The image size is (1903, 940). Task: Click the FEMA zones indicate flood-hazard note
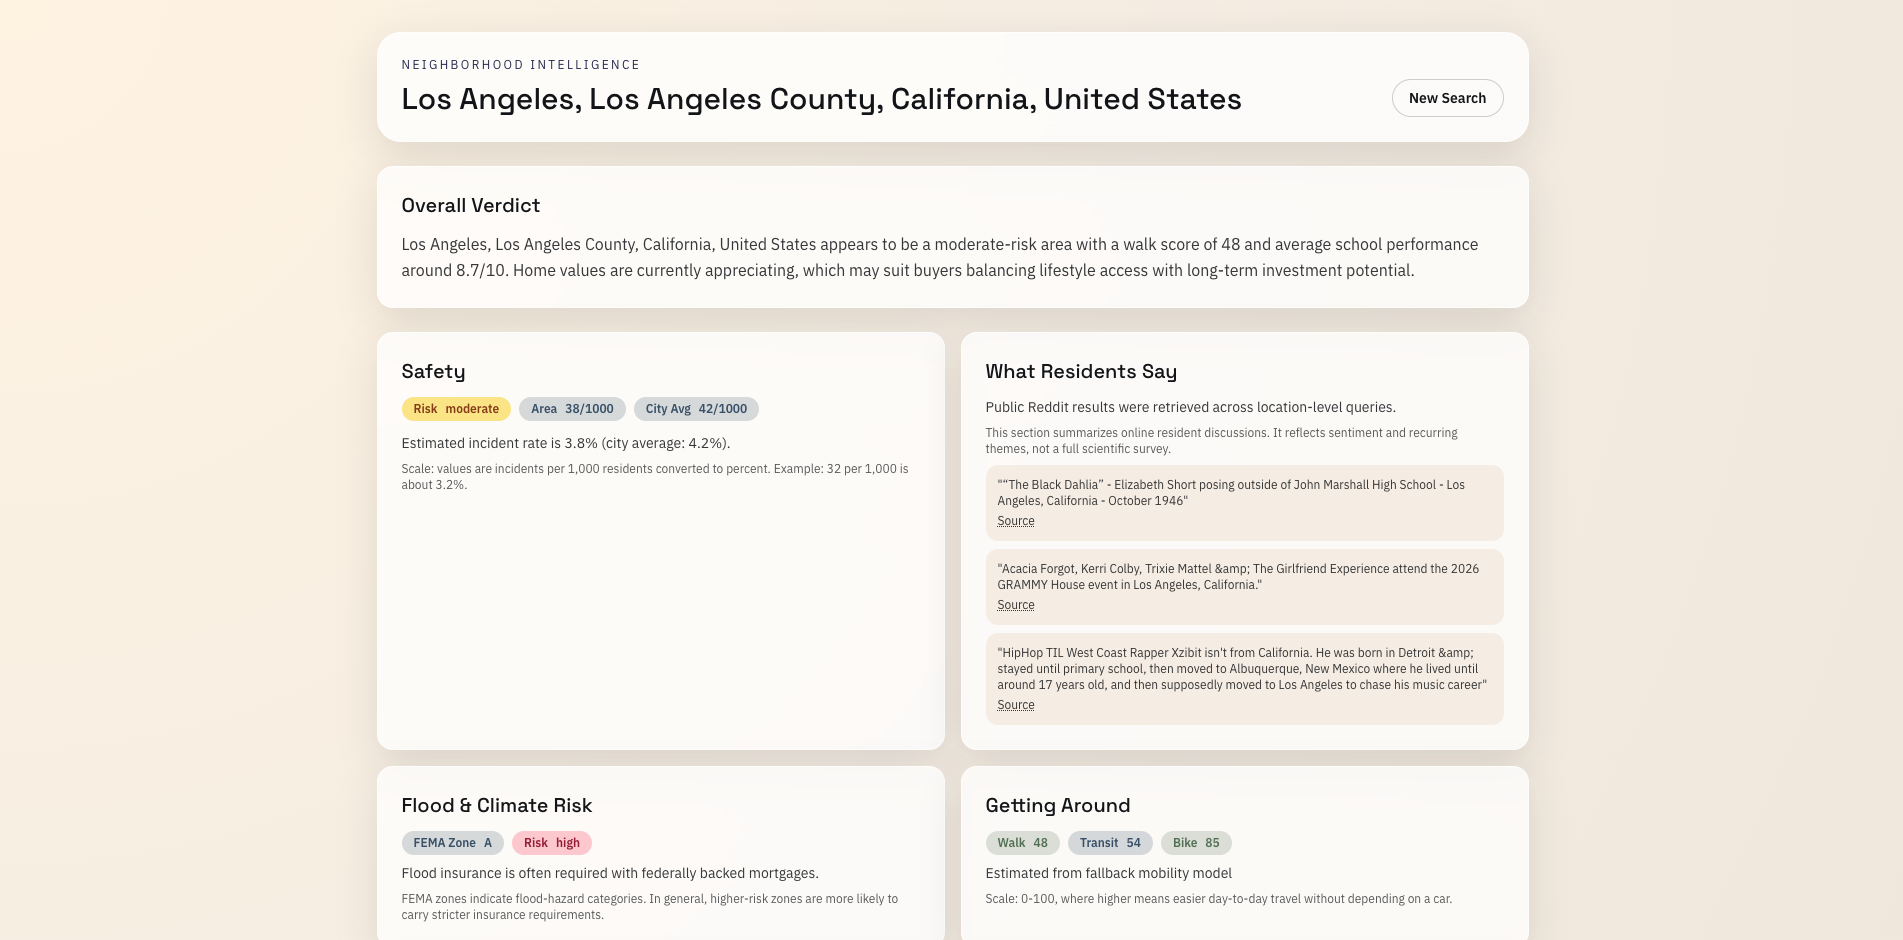pyautogui.click(x=650, y=907)
